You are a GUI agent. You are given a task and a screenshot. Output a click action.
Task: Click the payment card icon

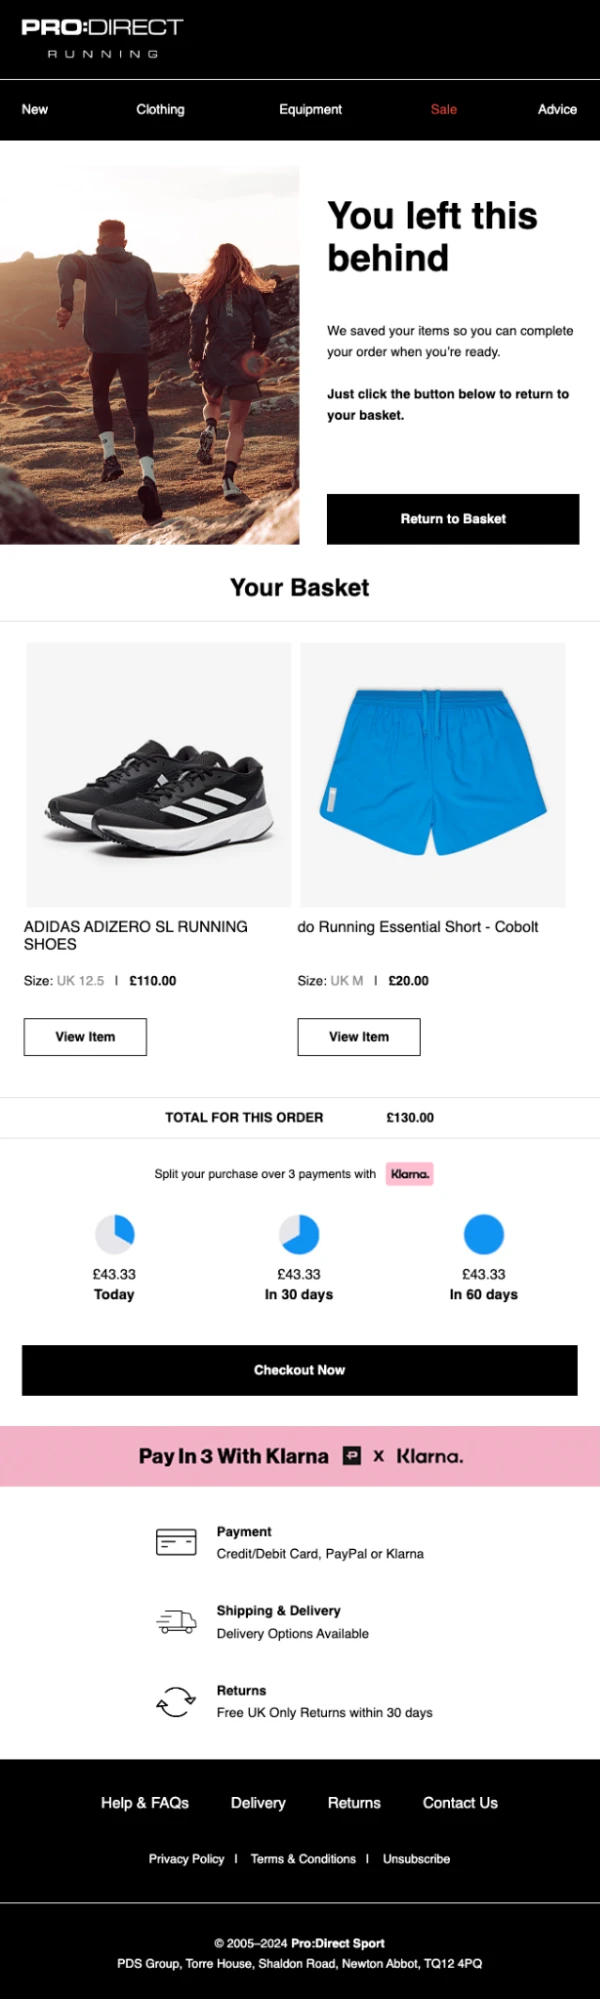176,1542
